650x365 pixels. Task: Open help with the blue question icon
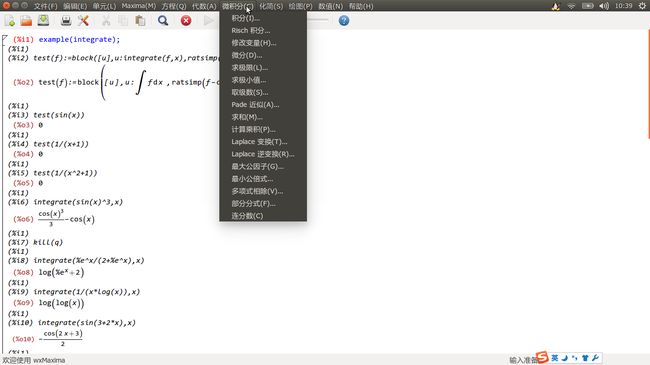(x=344, y=21)
